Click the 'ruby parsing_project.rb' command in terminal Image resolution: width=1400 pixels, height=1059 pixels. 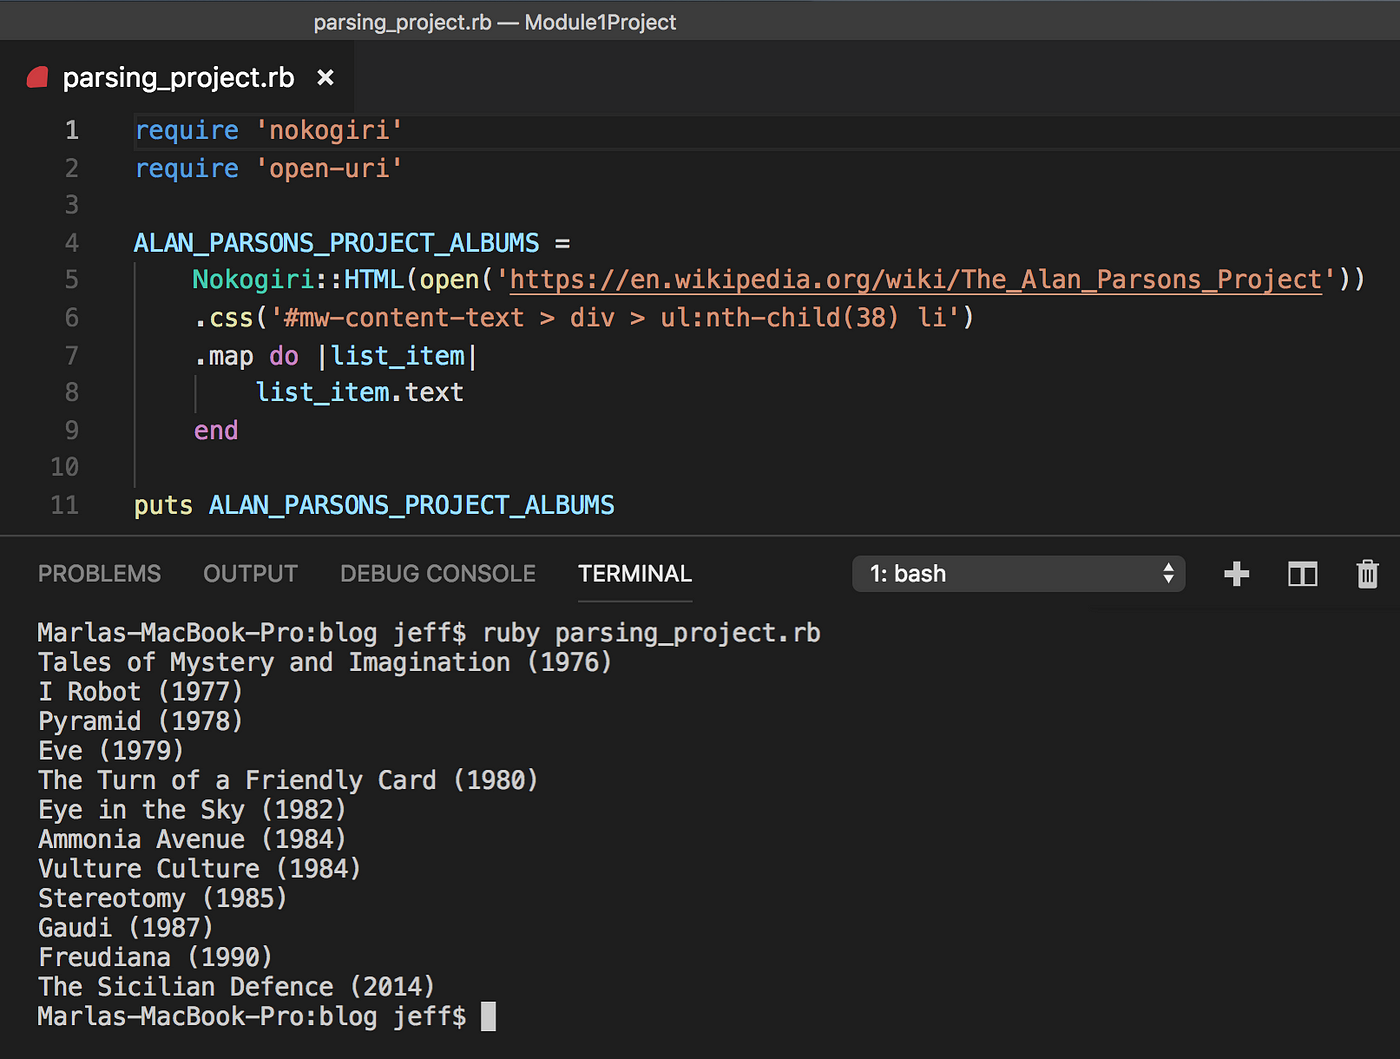[651, 633]
